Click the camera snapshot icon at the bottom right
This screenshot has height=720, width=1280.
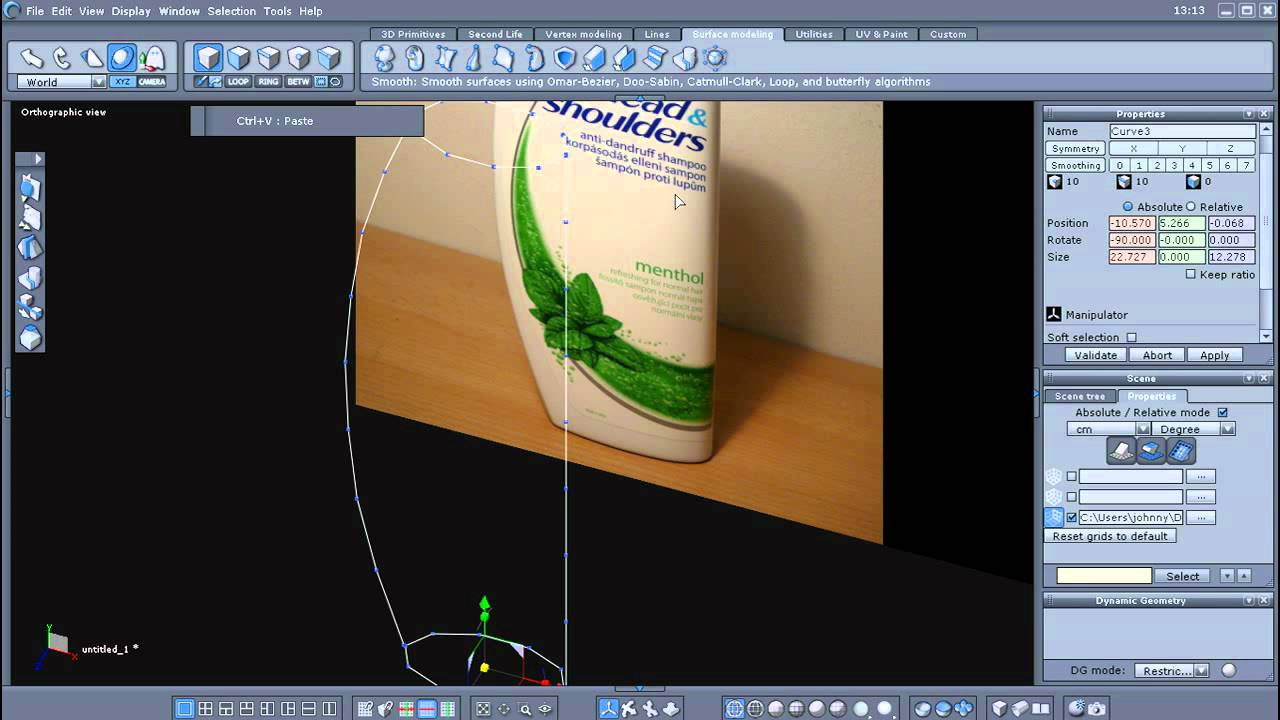coord(1097,709)
